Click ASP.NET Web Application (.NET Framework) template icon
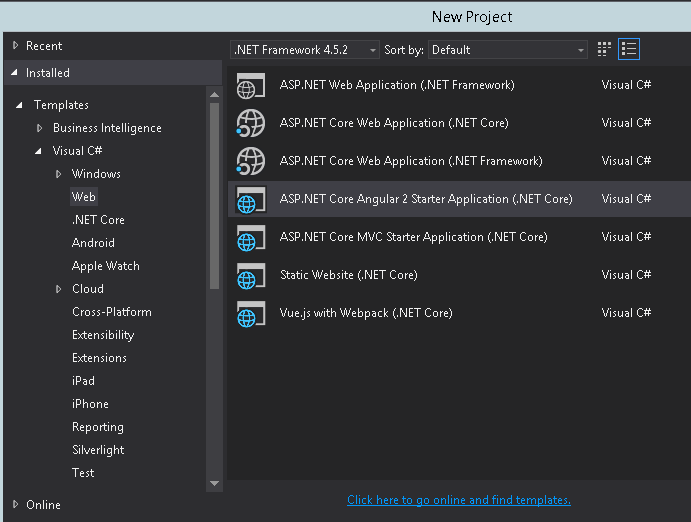Screen dimensions: 691x522 point(251,85)
